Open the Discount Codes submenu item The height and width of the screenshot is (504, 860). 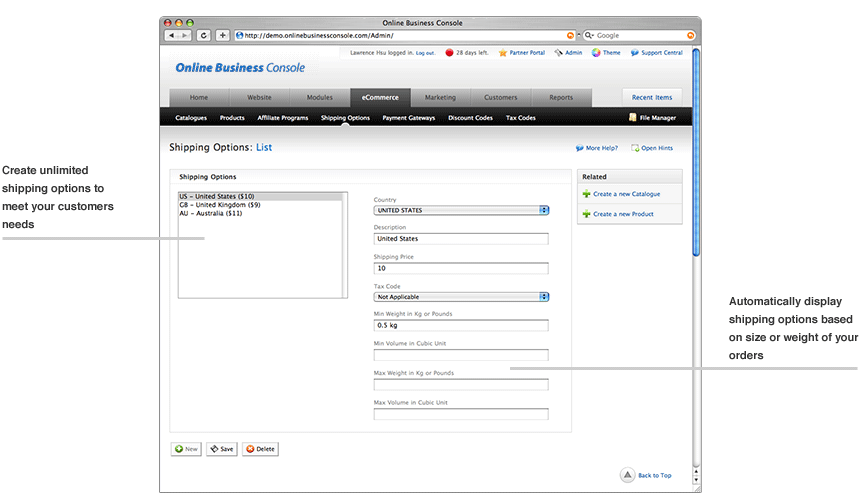(470, 118)
